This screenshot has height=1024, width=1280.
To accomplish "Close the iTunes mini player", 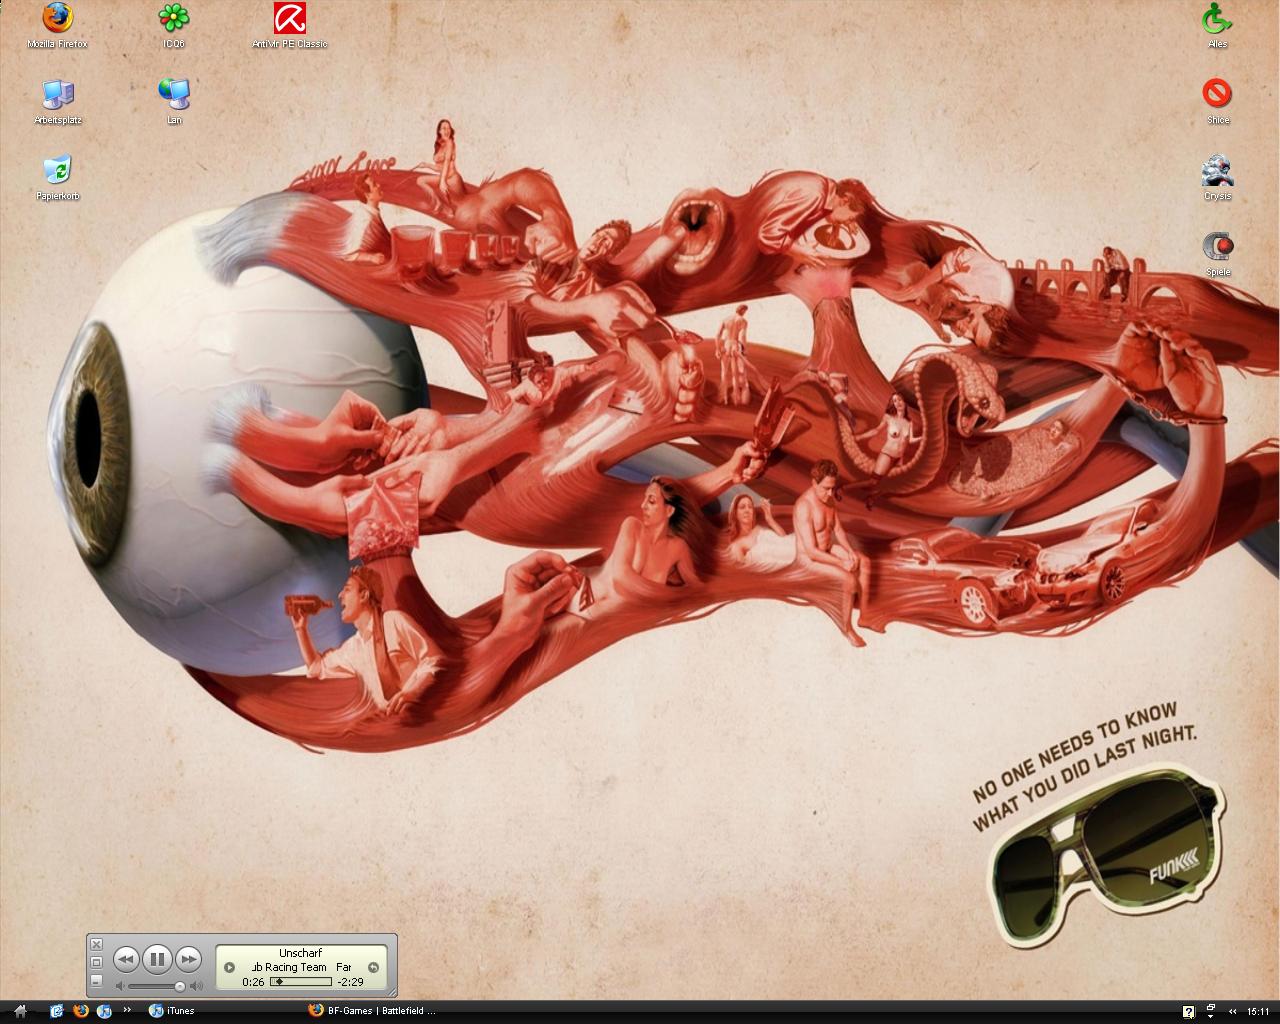I will pyautogui.click(x=96, y=944).
